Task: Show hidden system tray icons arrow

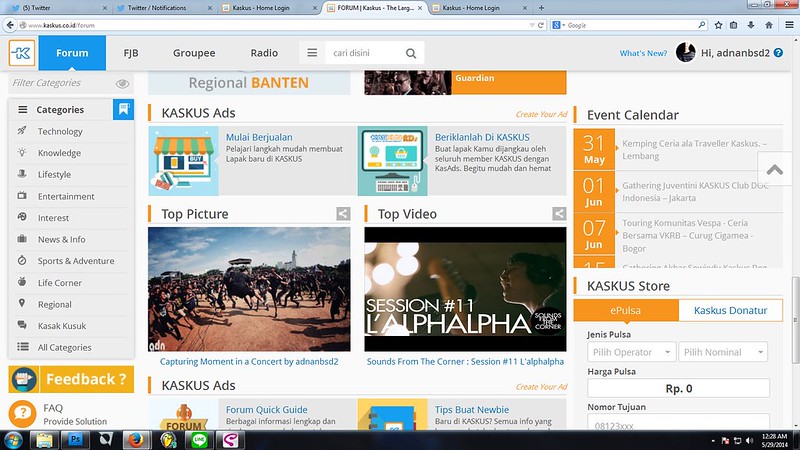Action: coord(713,441)
